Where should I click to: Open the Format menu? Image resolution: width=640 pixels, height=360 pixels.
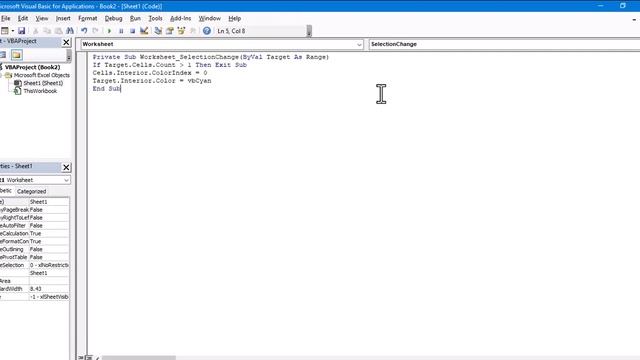88,18
